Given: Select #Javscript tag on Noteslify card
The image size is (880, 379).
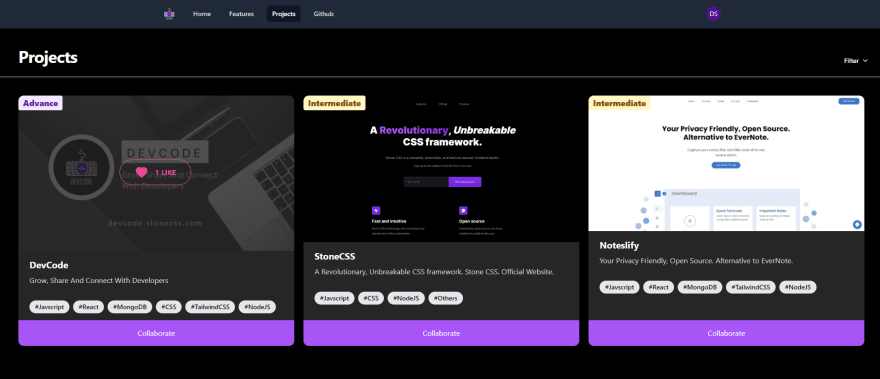Looking at the screenshot, I should (620, 287).
